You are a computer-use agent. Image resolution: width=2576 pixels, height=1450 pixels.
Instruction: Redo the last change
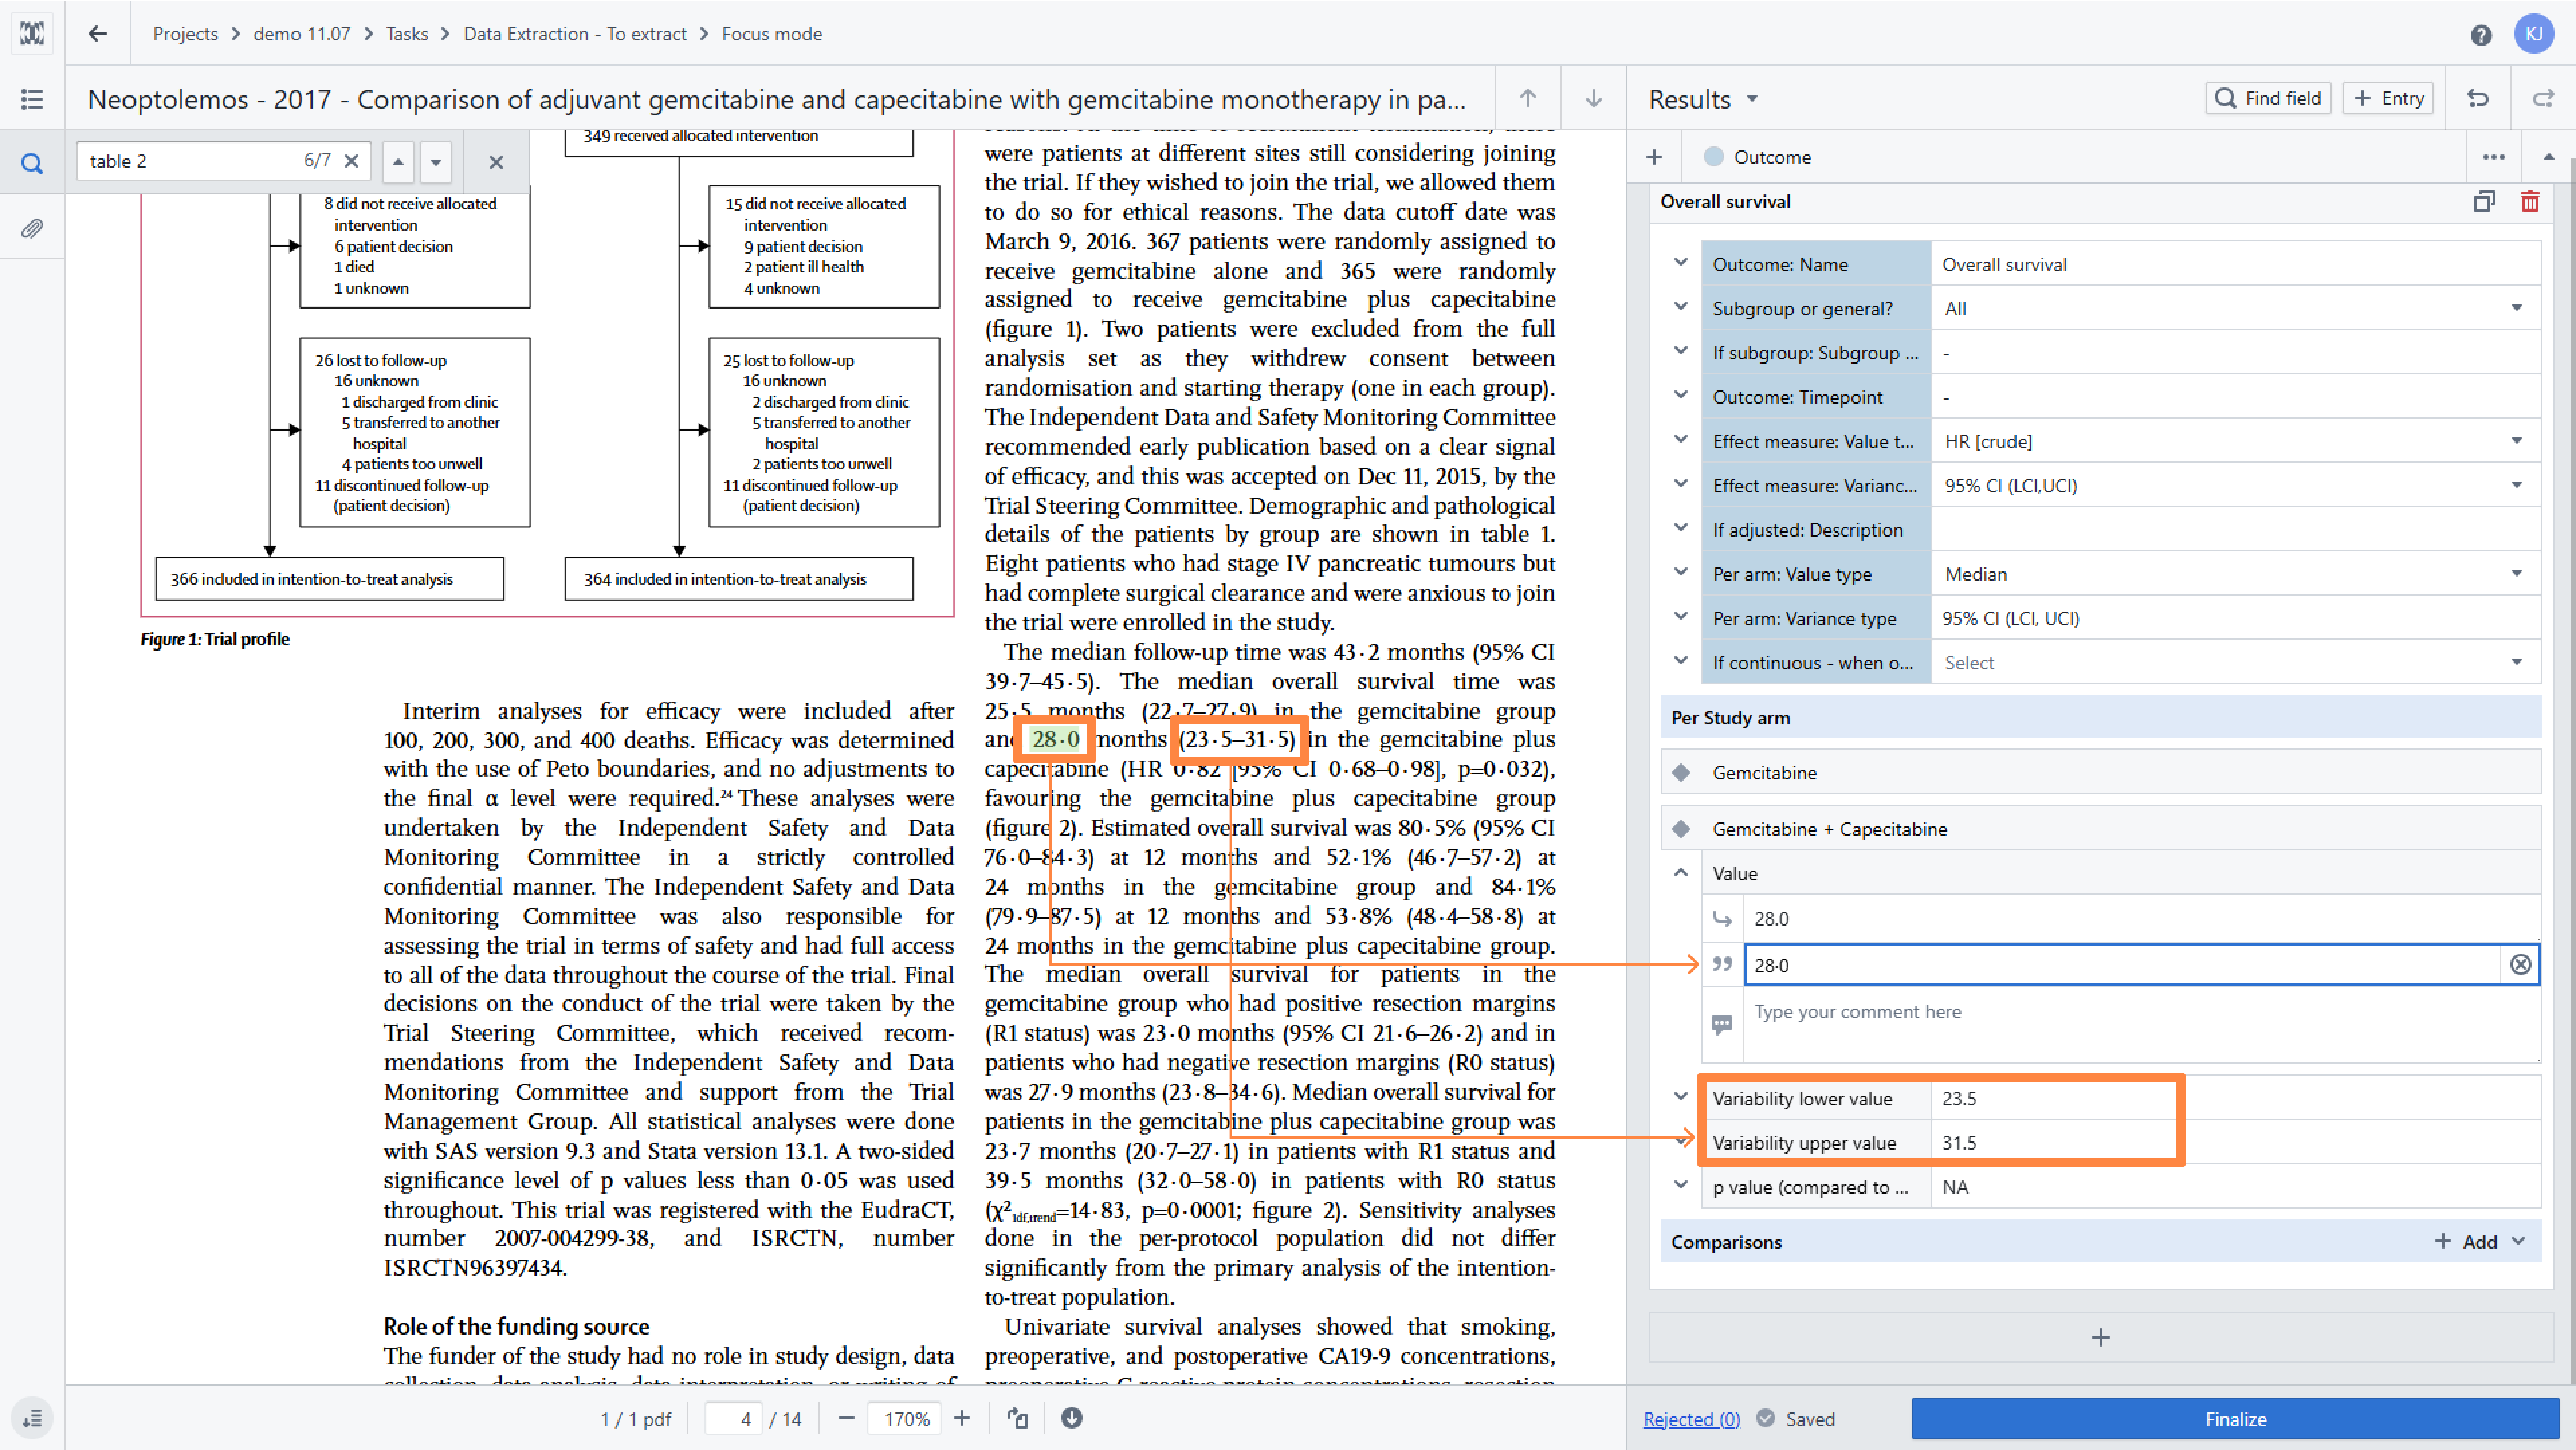point(2543,98)
